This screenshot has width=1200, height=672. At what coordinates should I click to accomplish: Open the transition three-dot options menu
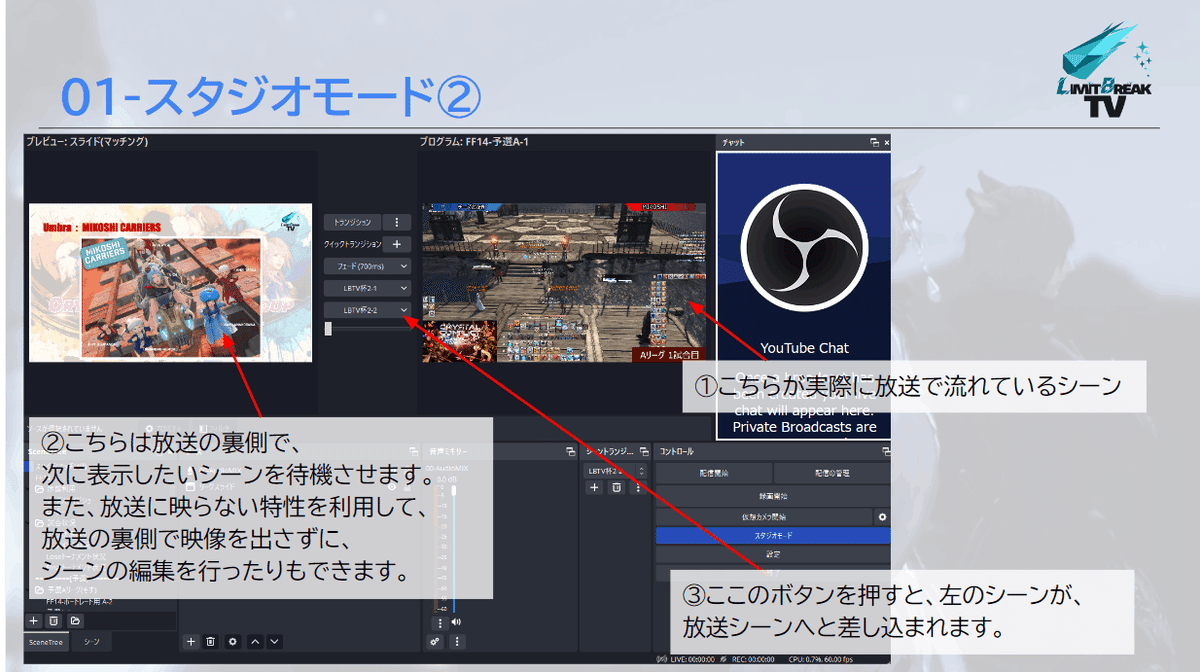397,222
